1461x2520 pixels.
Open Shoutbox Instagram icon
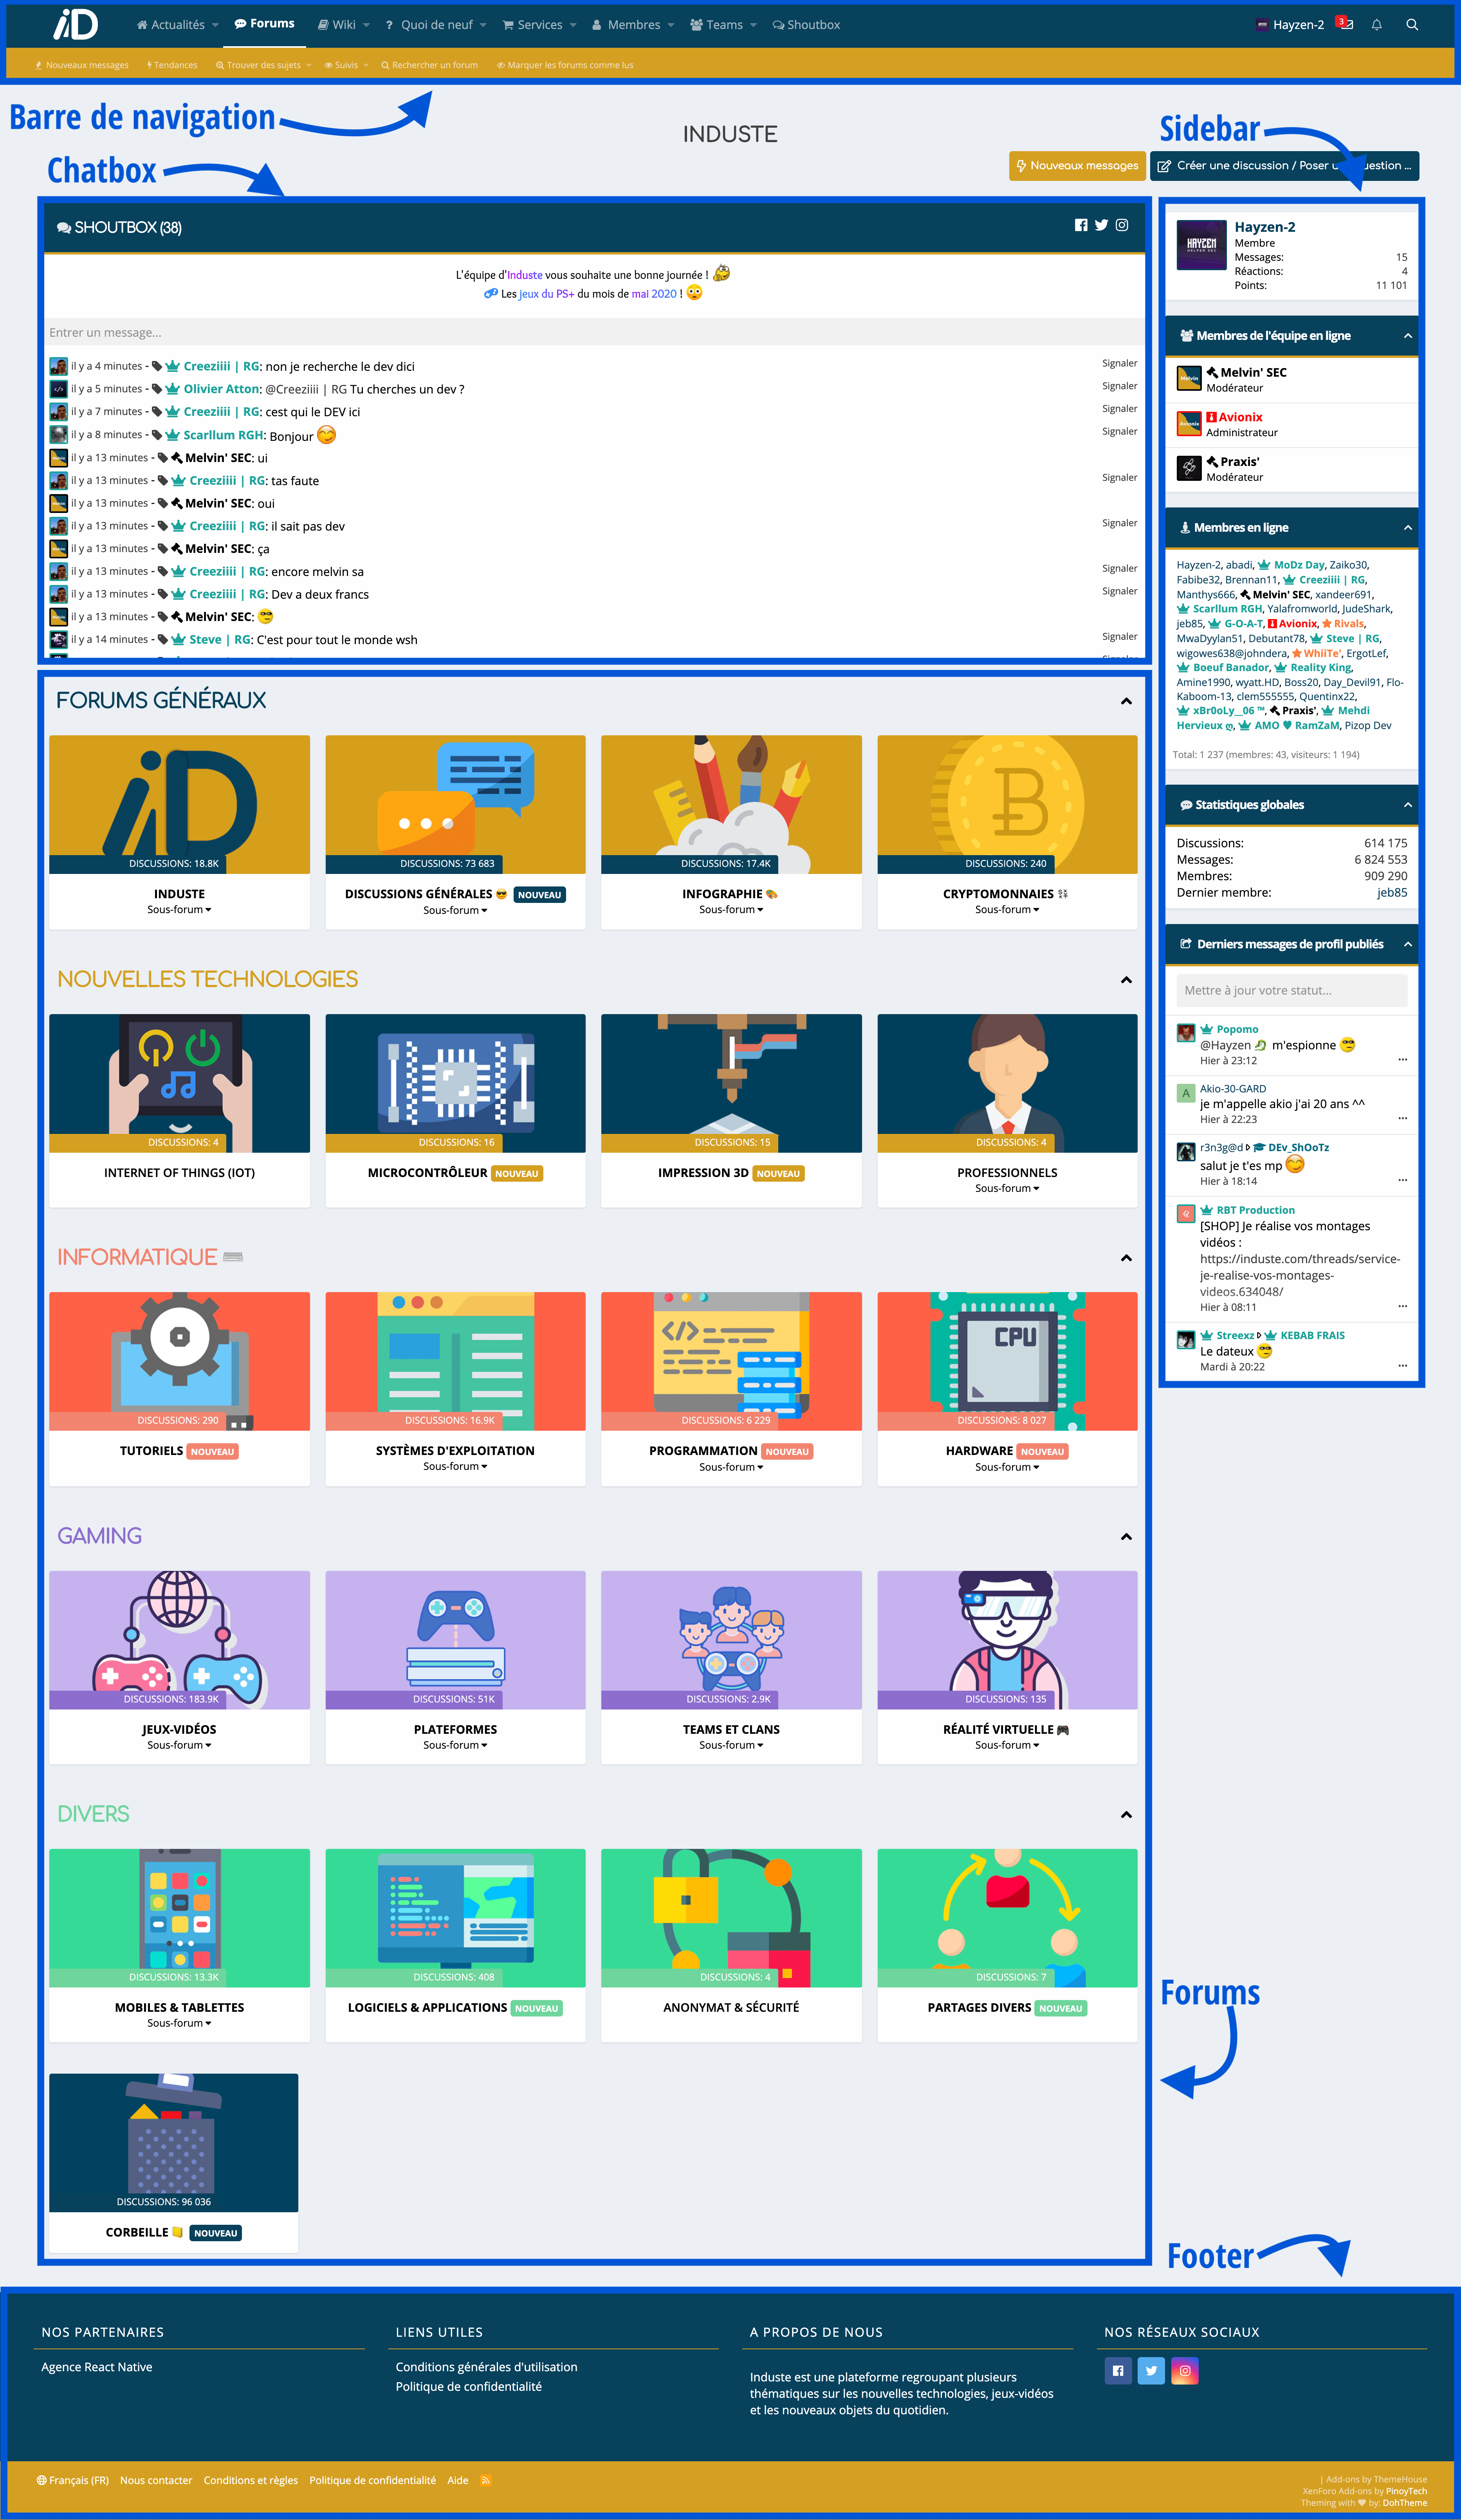click(x=1122, y=225)
